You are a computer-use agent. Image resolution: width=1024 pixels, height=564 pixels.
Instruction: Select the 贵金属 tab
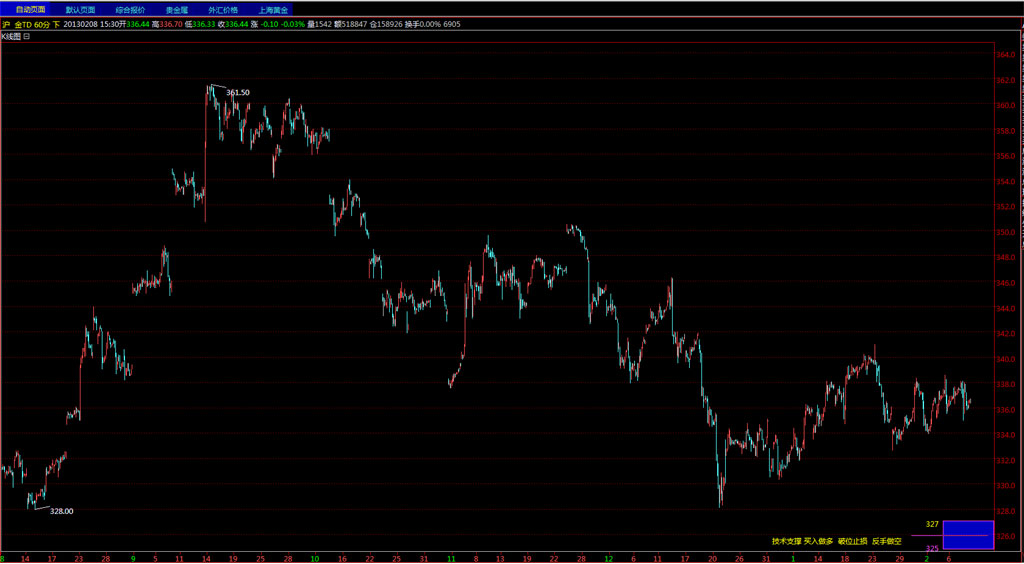(177, 9)
